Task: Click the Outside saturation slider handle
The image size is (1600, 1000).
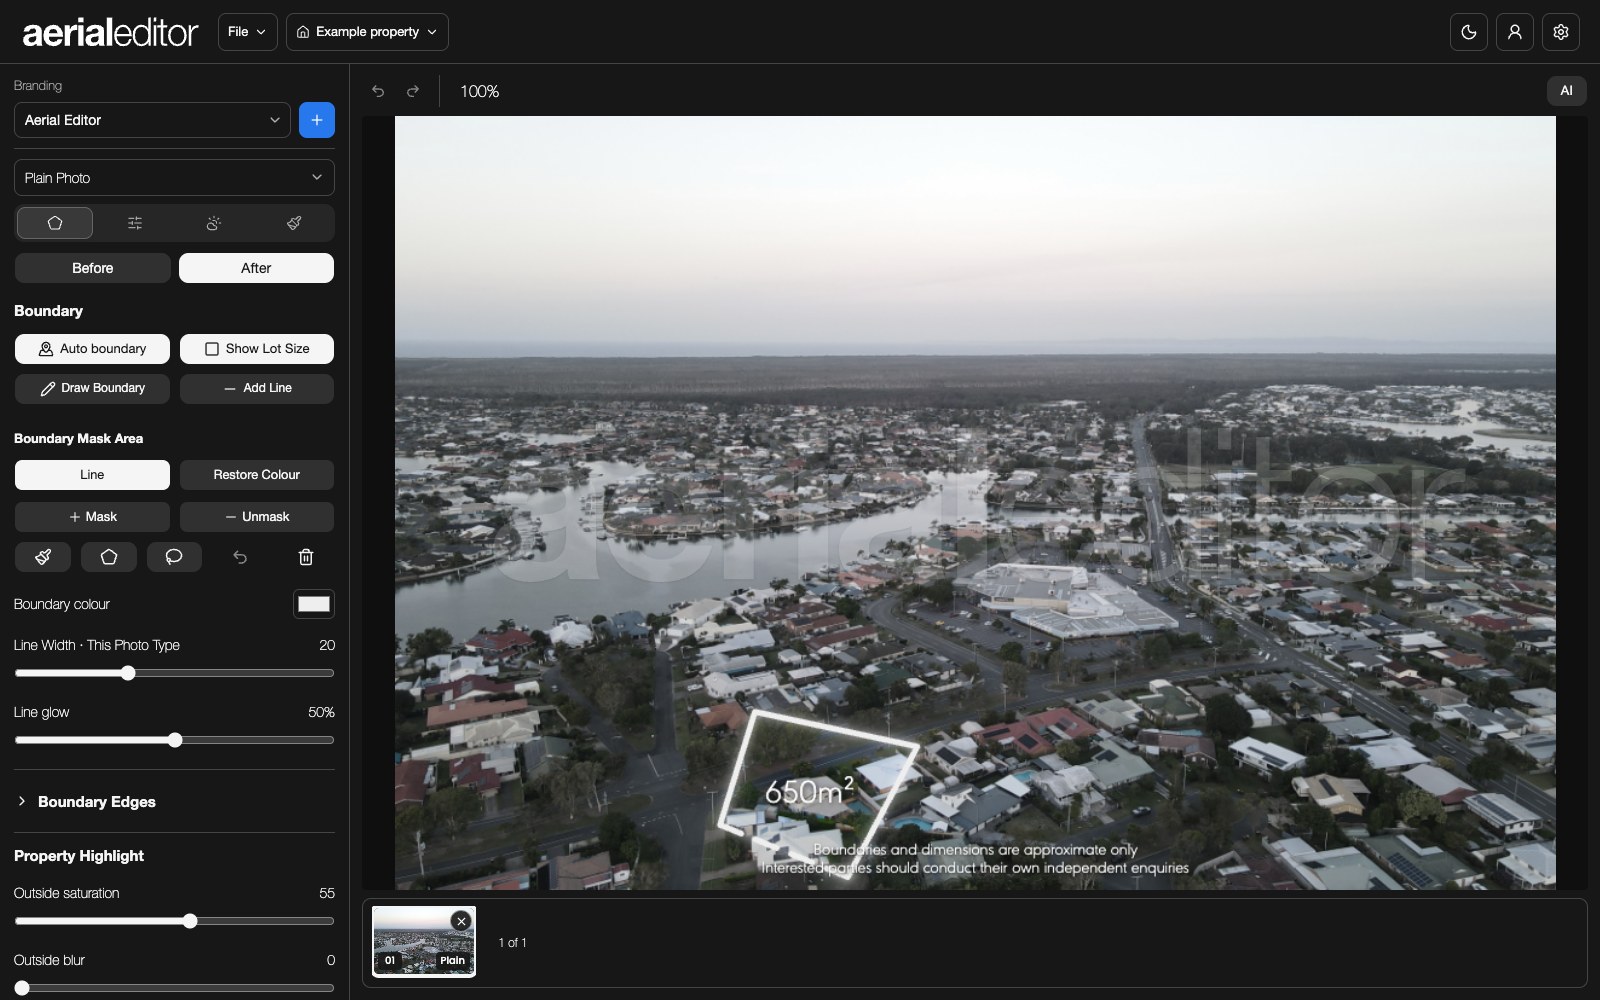Action: pyautogui.click(x=190, y=921)
